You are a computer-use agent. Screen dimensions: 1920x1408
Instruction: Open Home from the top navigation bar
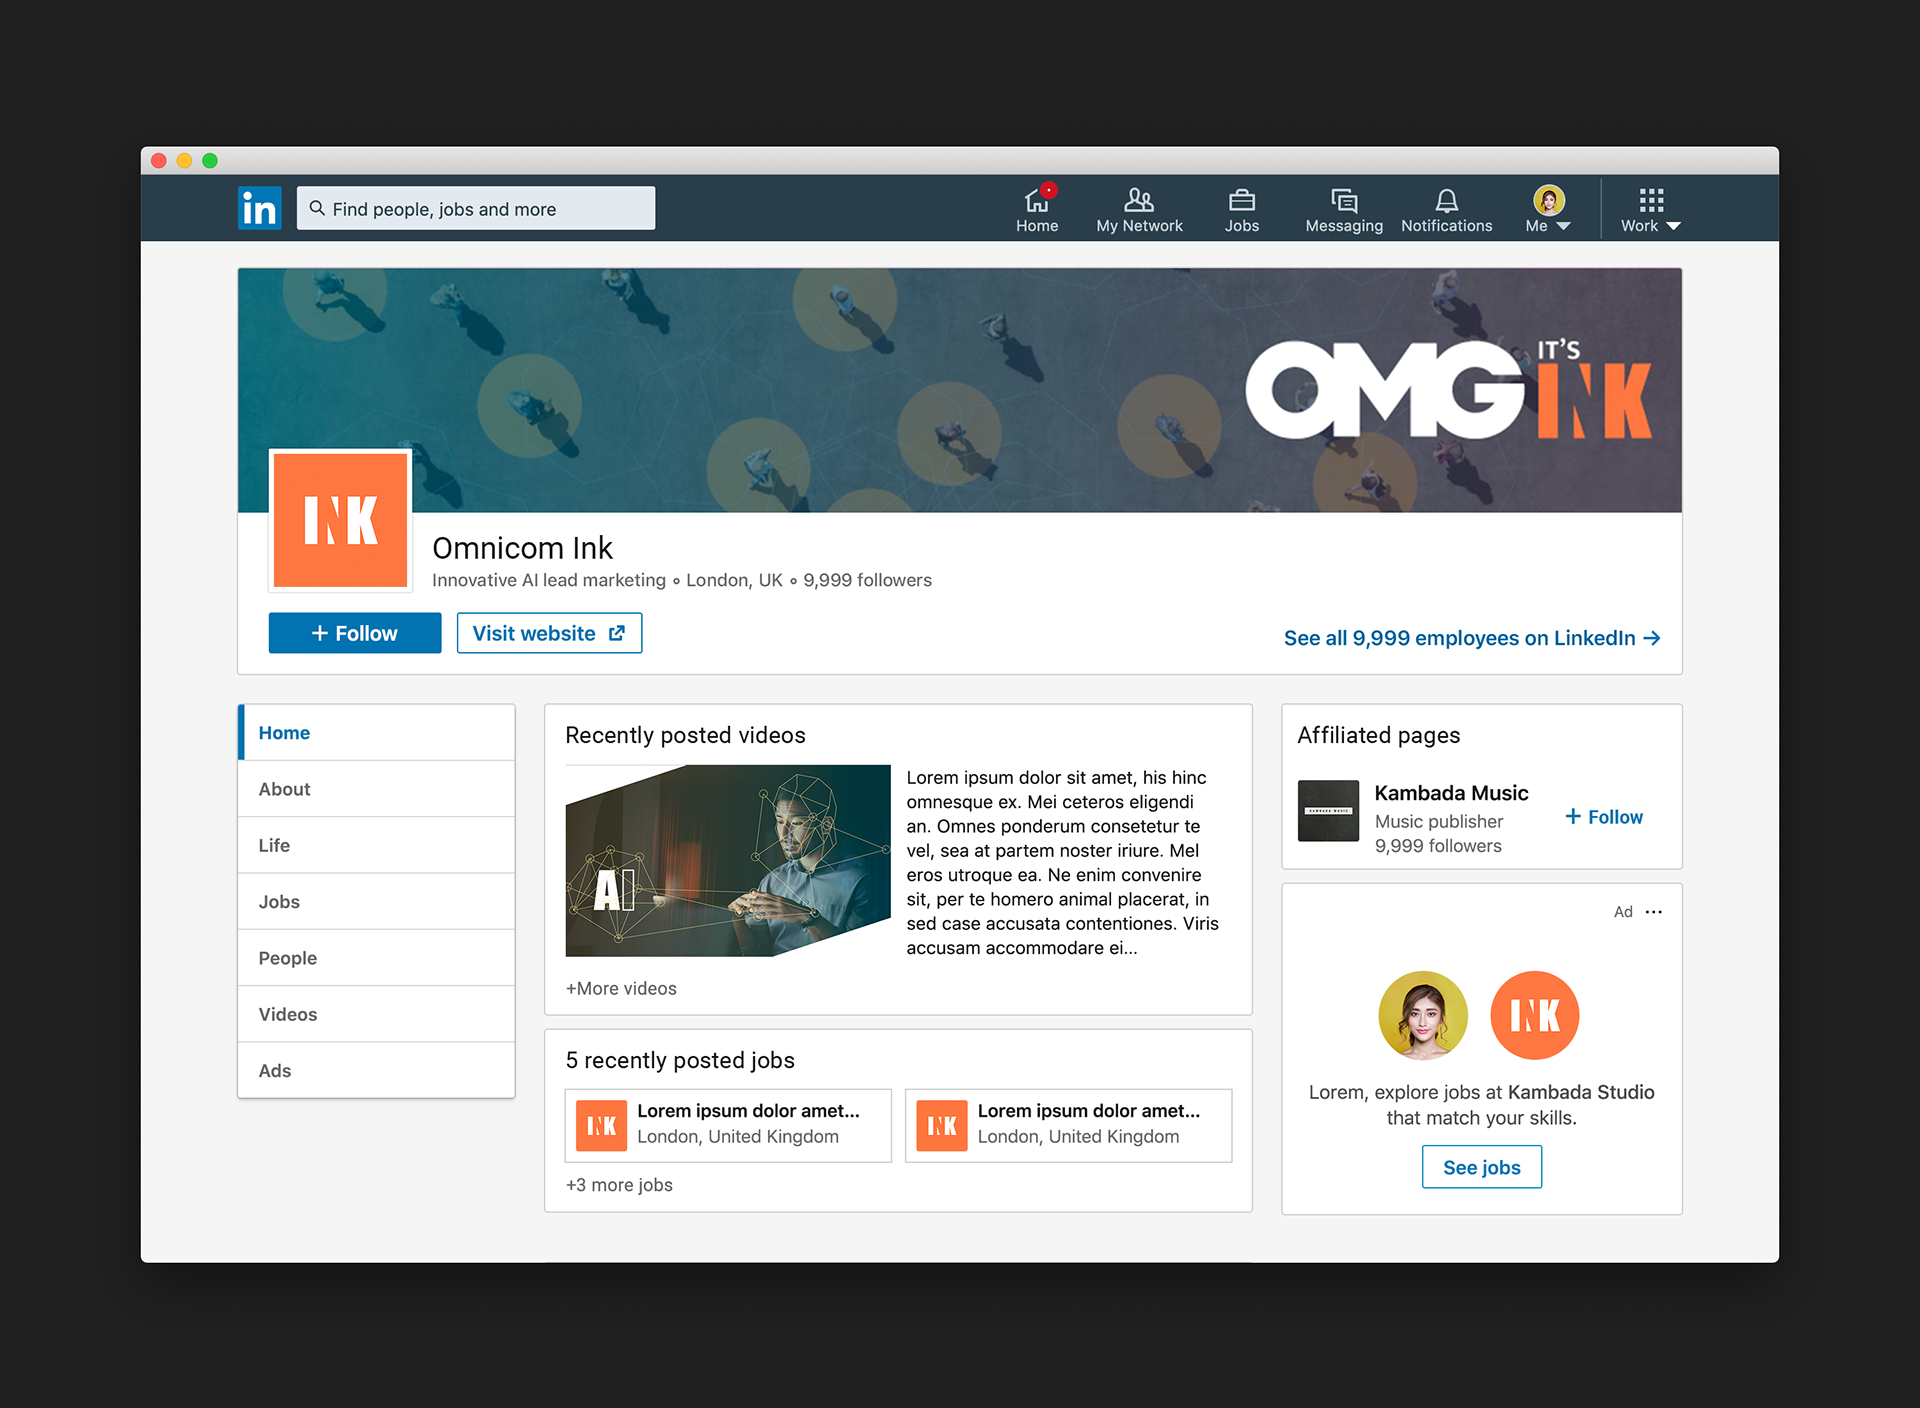point(1037,209)
